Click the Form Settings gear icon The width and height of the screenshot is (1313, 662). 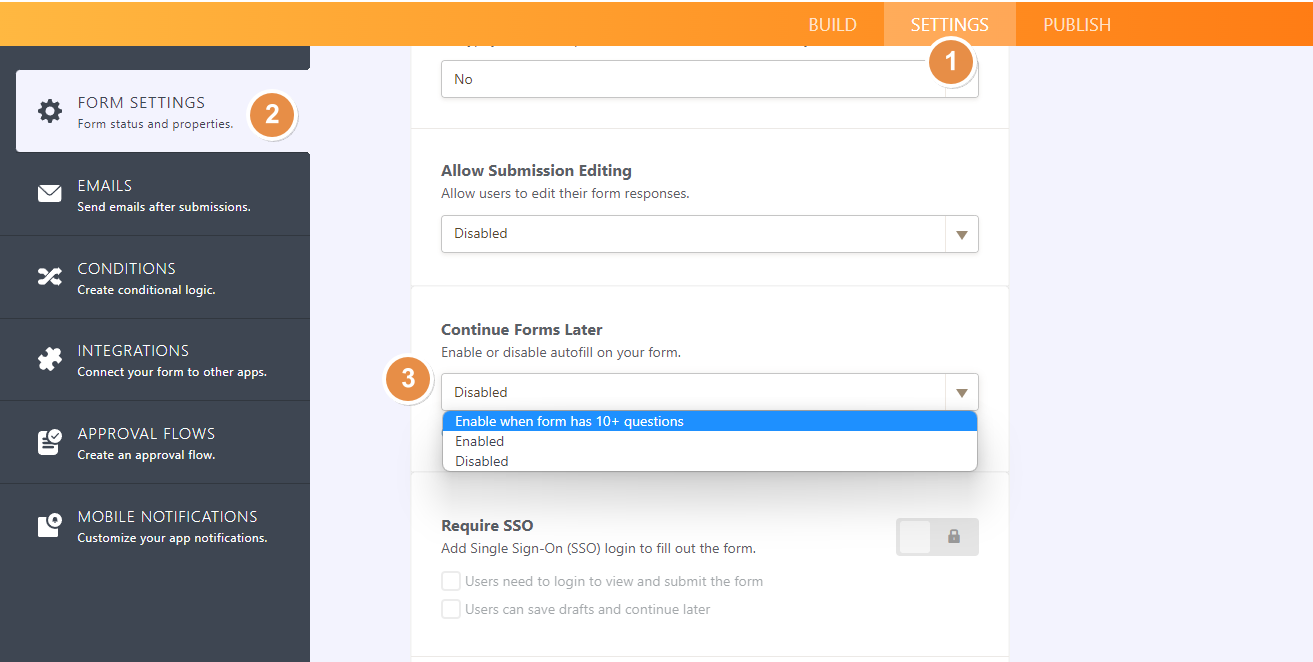click(50, 111)
